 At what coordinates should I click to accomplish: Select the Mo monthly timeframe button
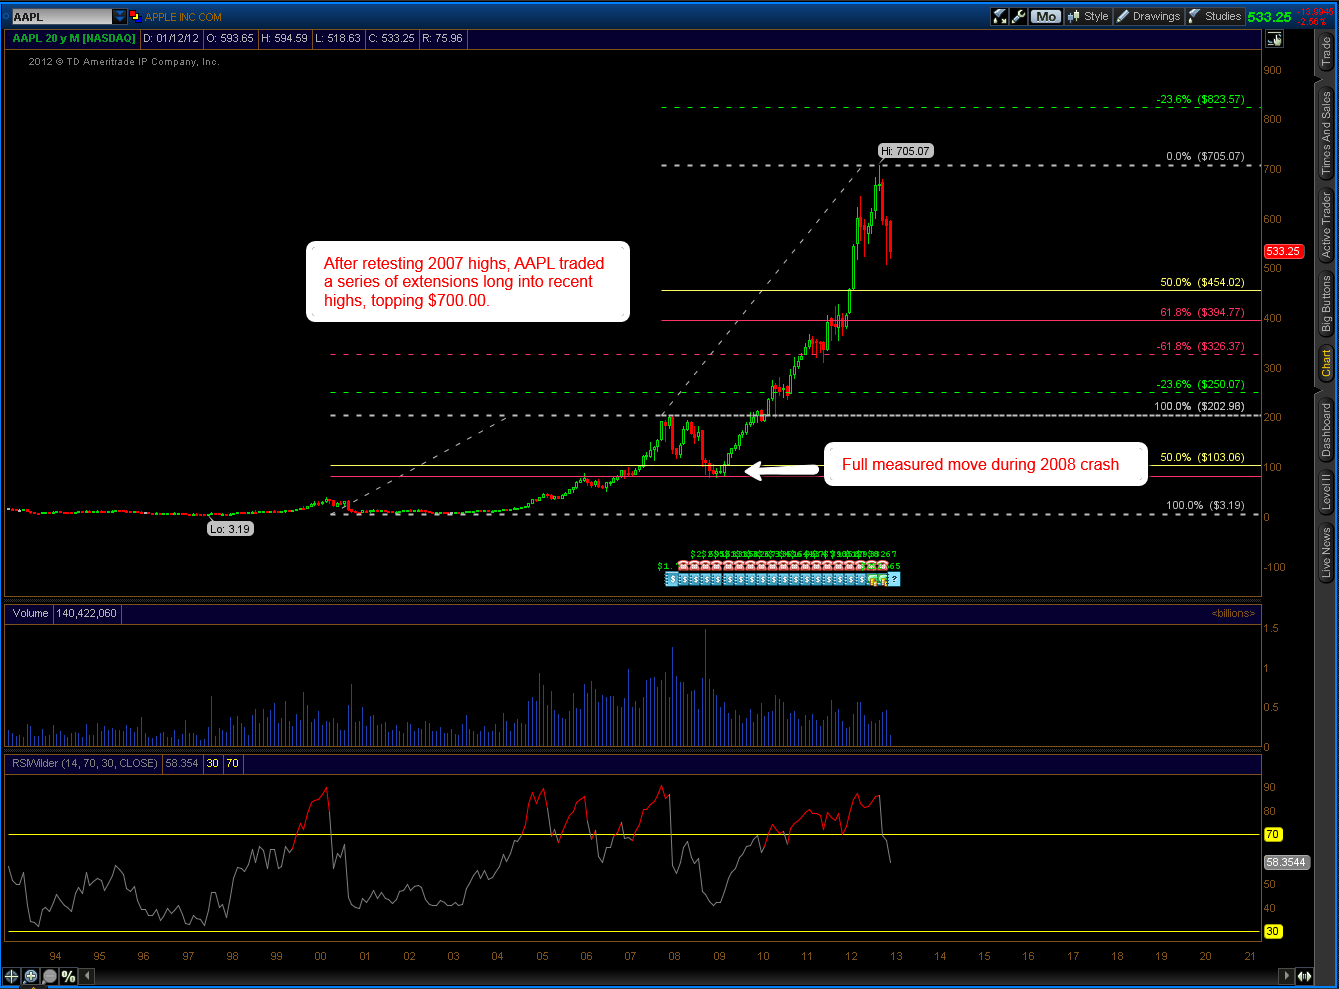click(x=1046, y=16)
